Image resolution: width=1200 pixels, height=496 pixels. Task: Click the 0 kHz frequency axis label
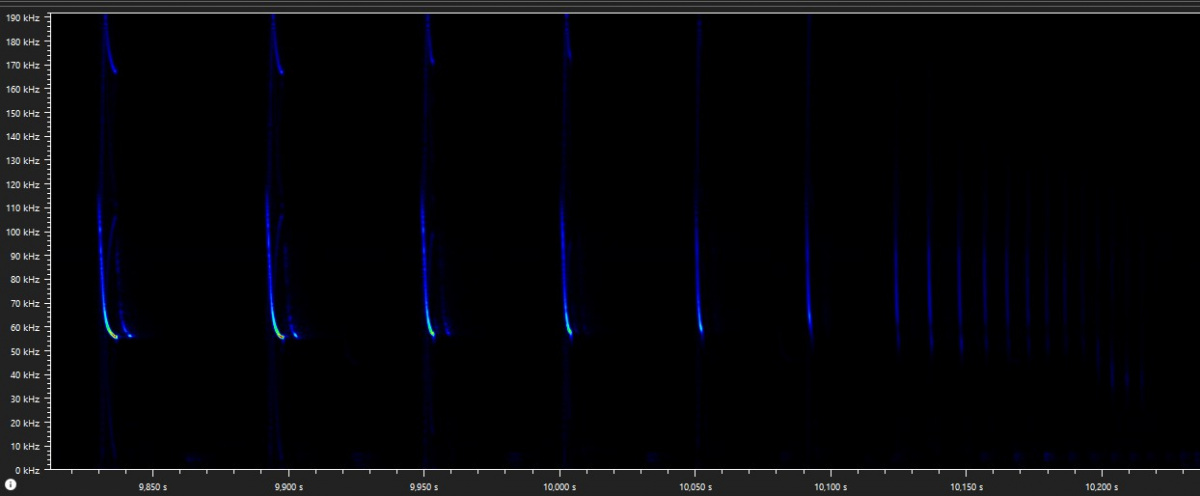pyautogui.click(x=26, y=470)
